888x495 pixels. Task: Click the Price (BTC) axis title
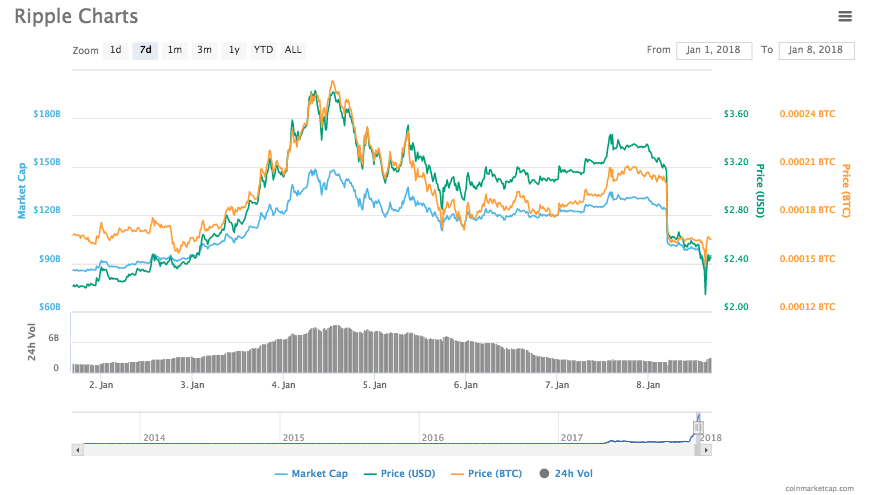[846, 190]
